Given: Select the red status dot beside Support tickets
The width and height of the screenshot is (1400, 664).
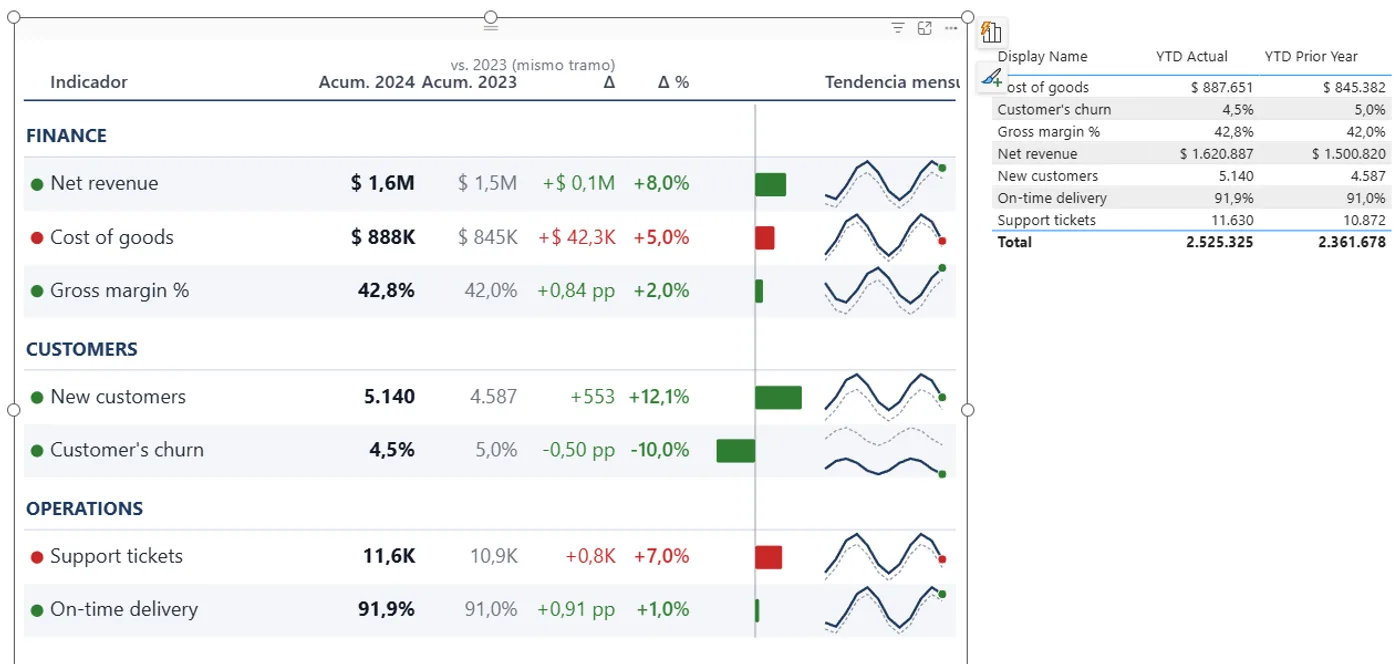Looking at the screenshot, I should point(37,557).
